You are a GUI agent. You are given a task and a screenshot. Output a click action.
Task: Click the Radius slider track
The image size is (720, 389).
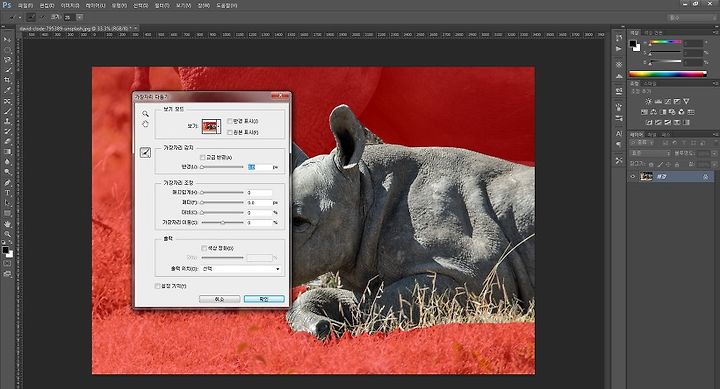point(222,167)
